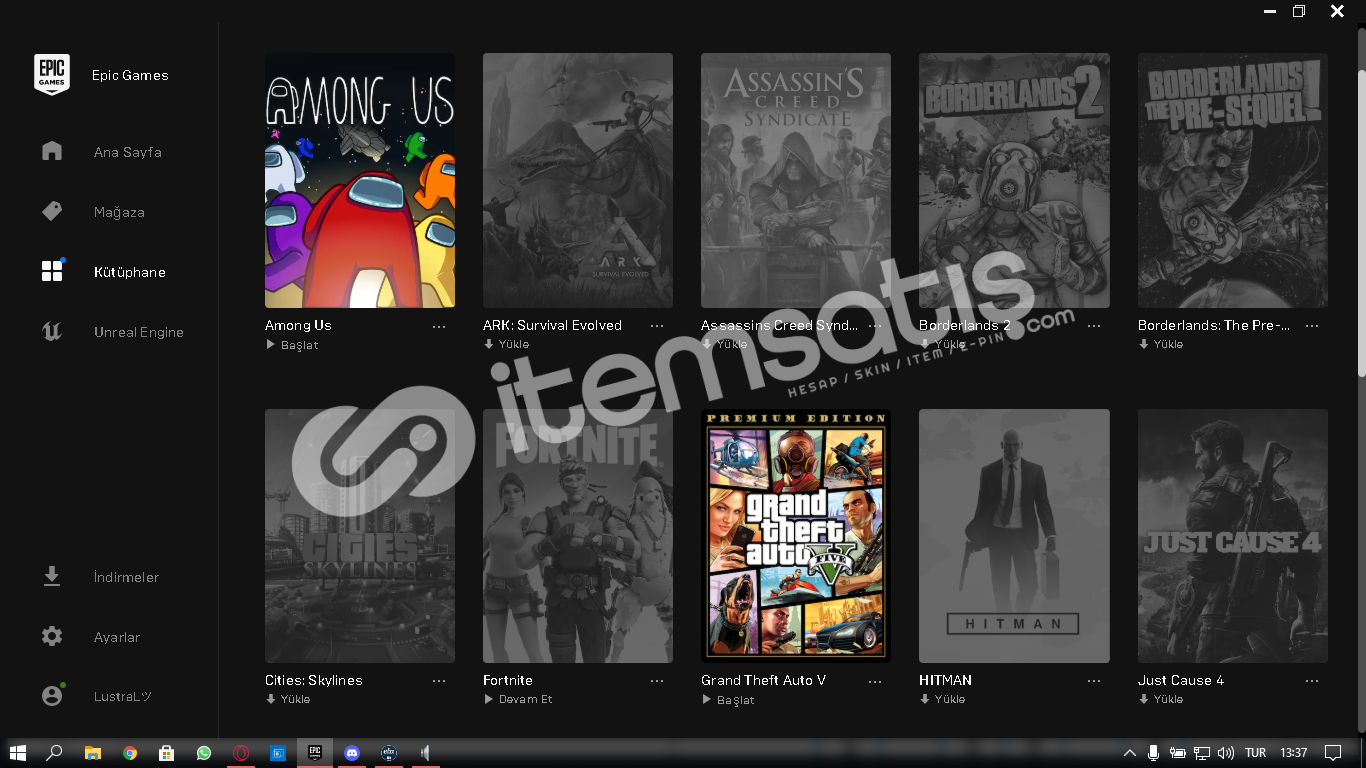Click the HITMAN game title
Screen dimensions: 1366x768
click(945, 680)
